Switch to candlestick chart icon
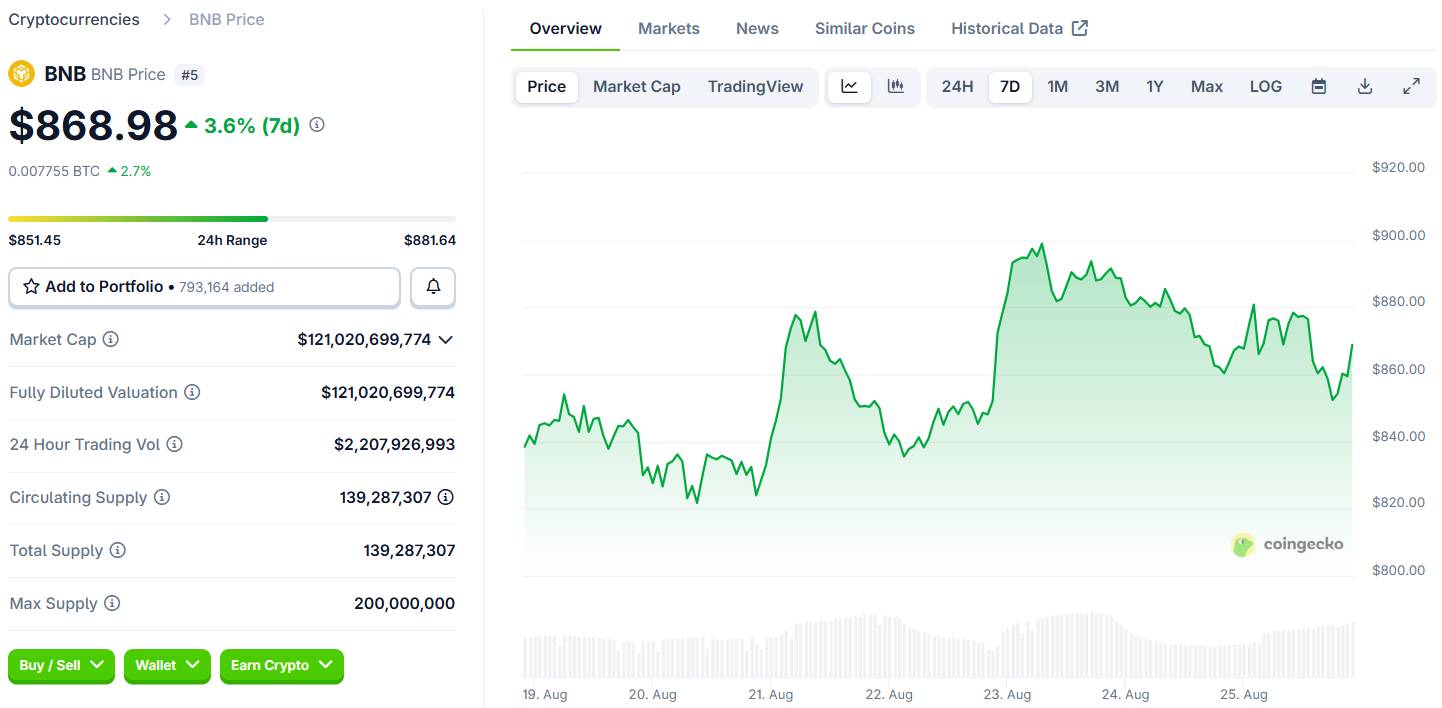The height and width of the screenshot is (708, 1442). [896, 87]
